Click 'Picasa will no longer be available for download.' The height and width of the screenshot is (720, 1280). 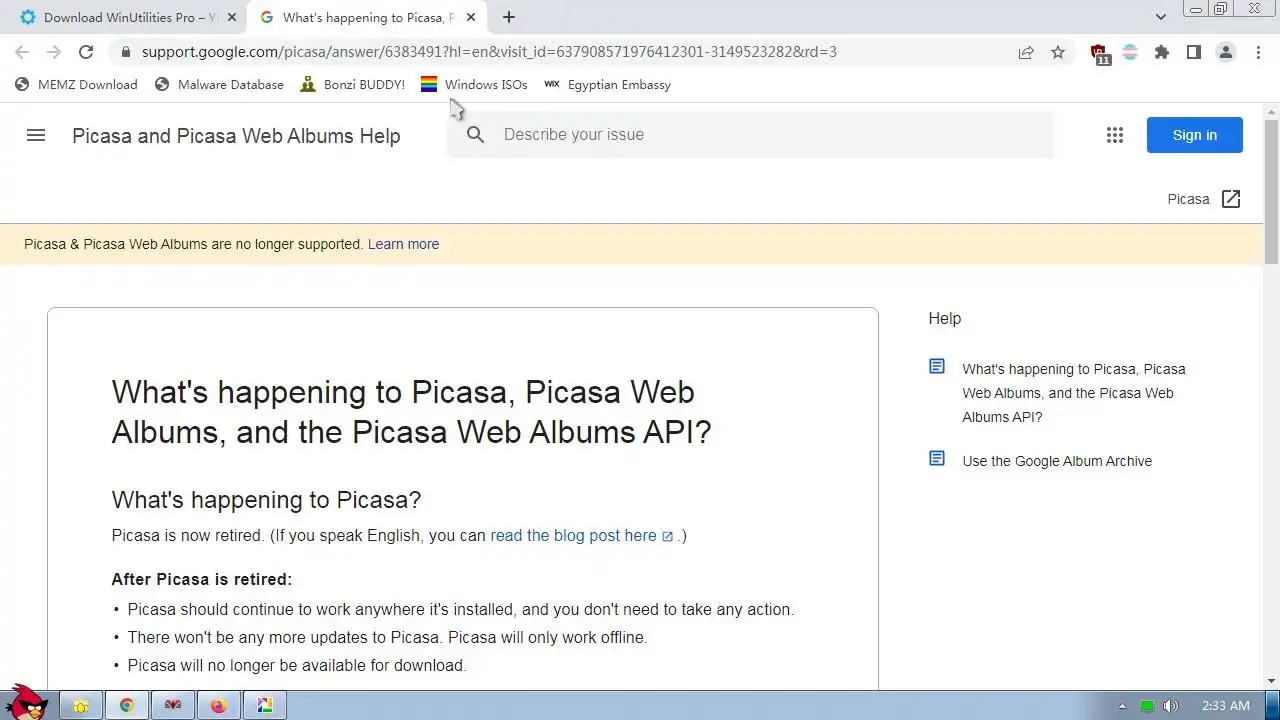[297, 665]
